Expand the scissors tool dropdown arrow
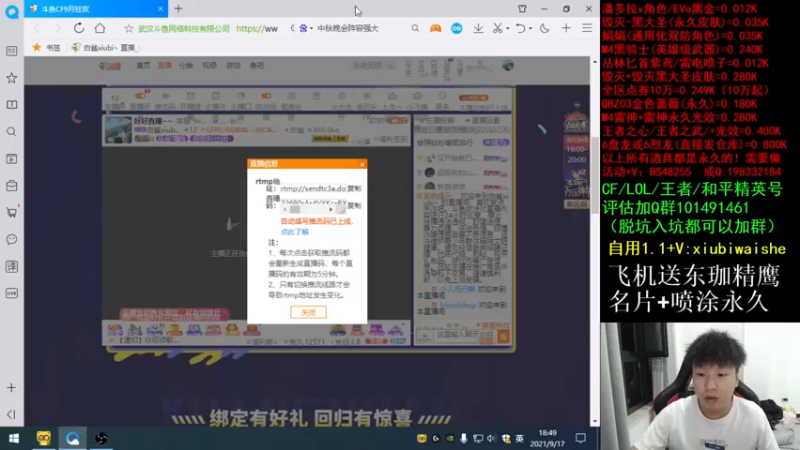Viewport: 800px width, 450px height. click(508, 29)
